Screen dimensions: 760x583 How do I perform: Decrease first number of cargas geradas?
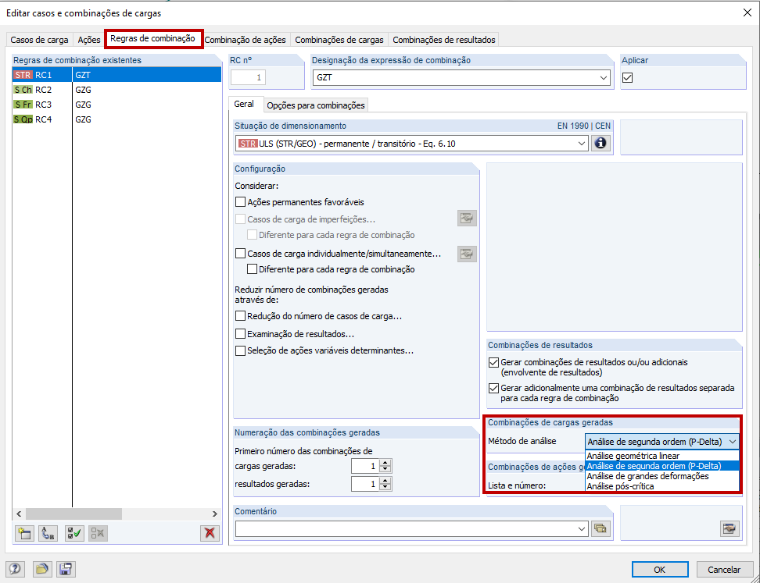point(385,470)
